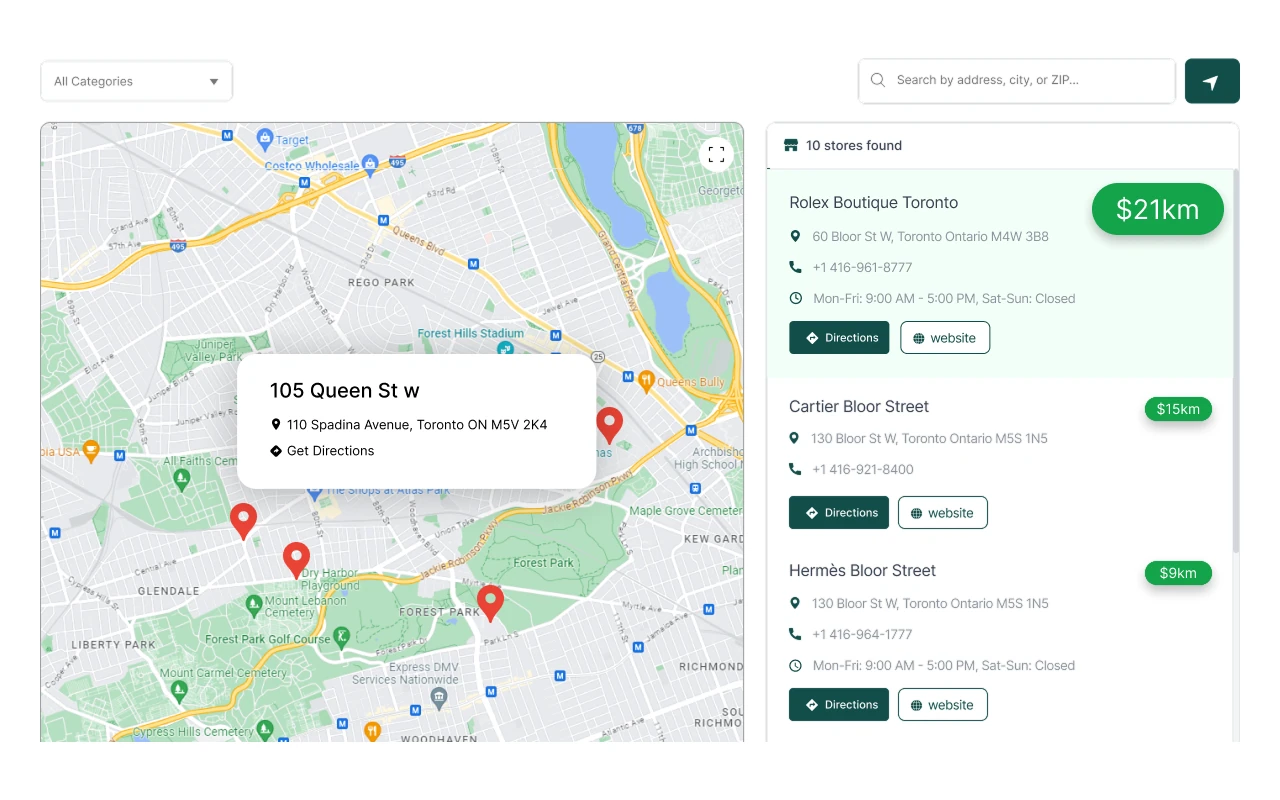Click the $21km distance badge

point(1157,209)
